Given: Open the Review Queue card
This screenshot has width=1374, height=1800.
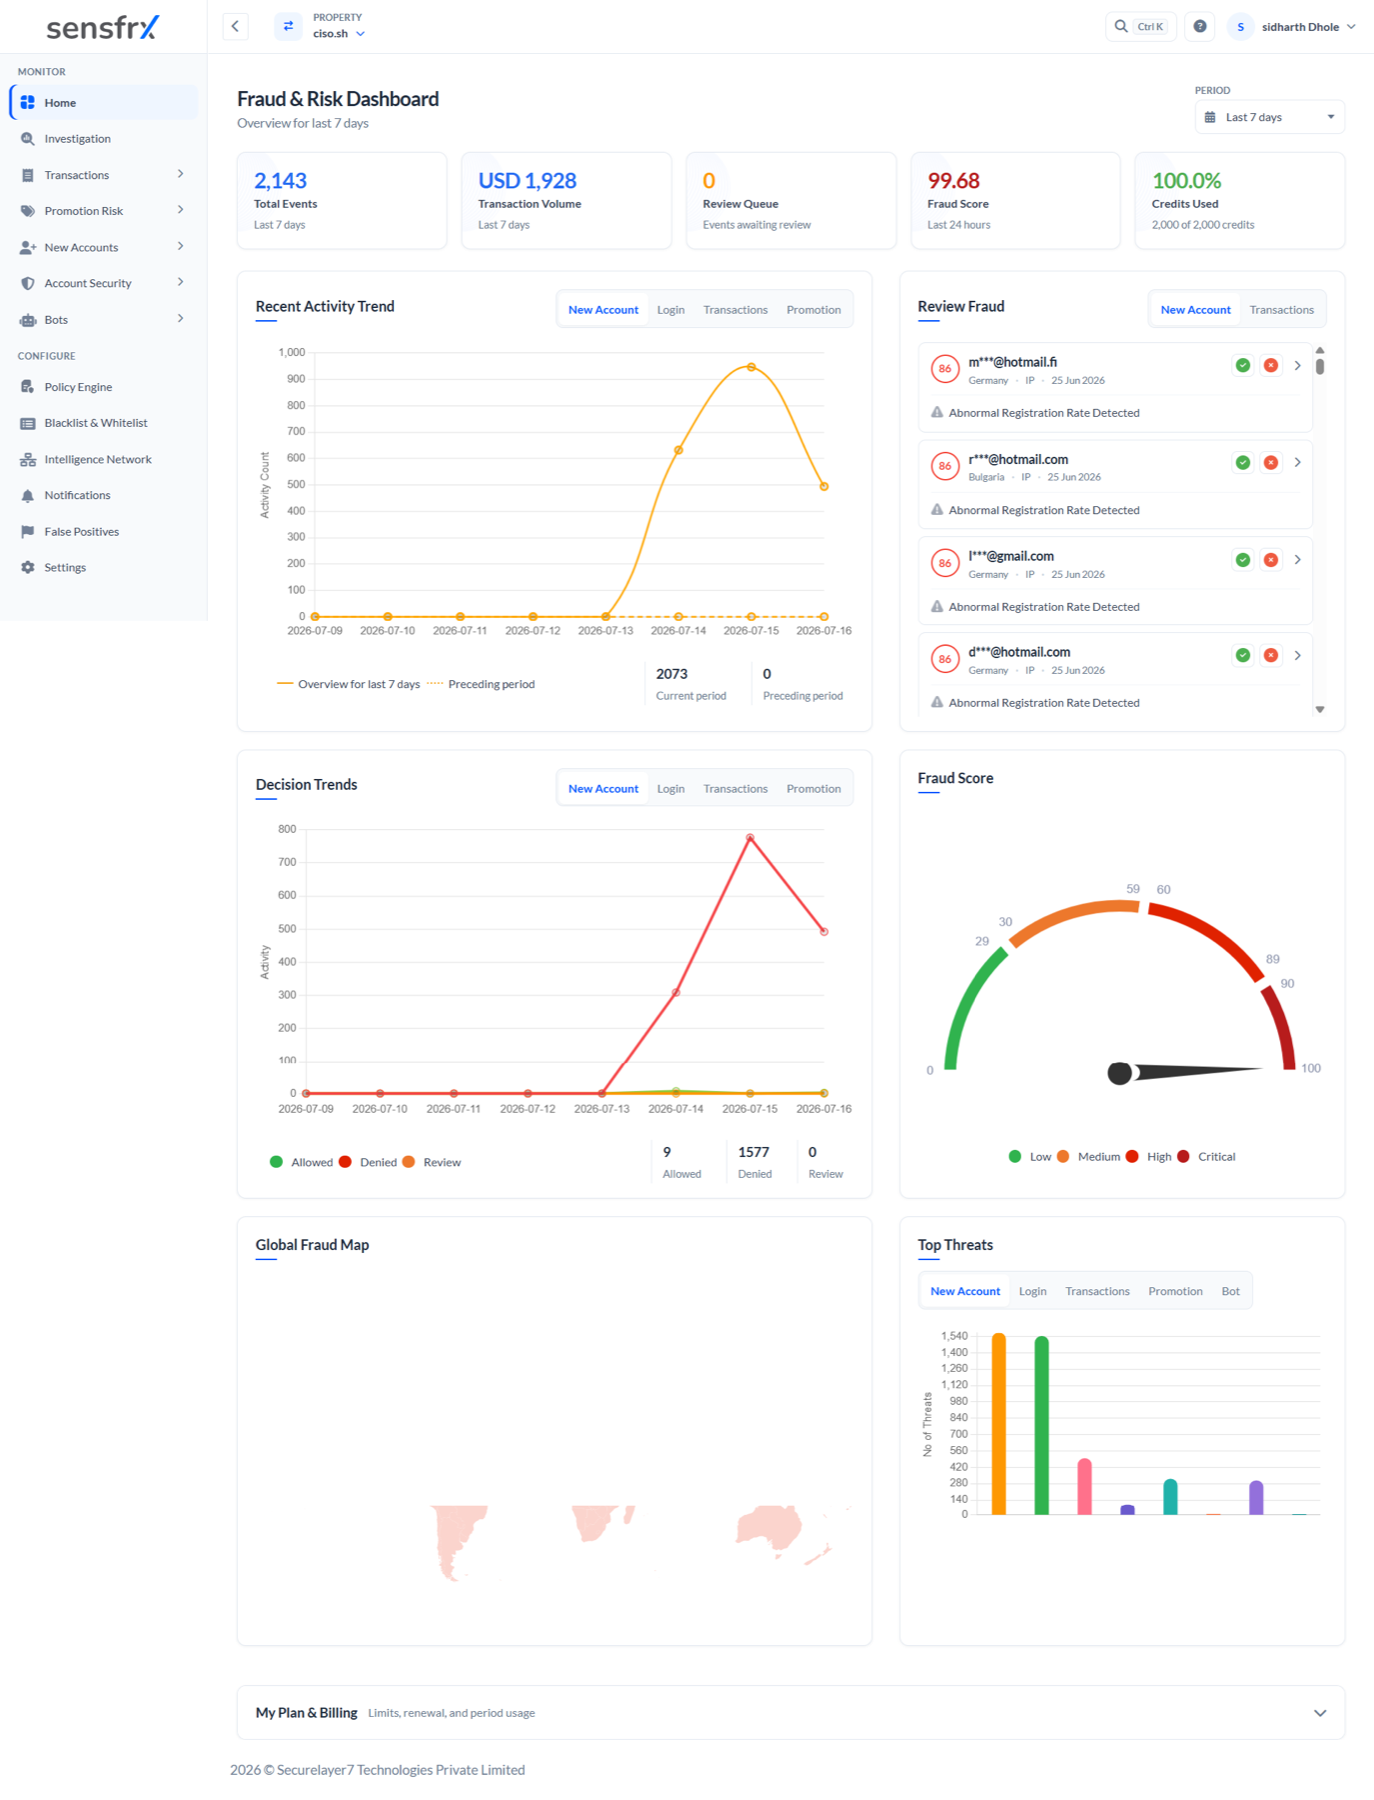Looking at the screenshot, I should pyautogui.click(x=790, y=200).
